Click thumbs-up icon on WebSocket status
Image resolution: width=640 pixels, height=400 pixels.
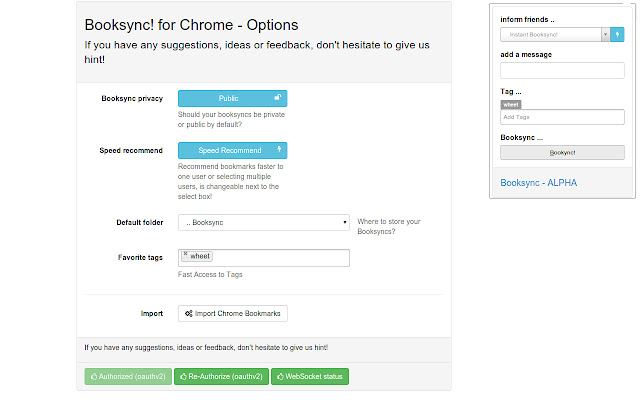(x=280, y=376)
